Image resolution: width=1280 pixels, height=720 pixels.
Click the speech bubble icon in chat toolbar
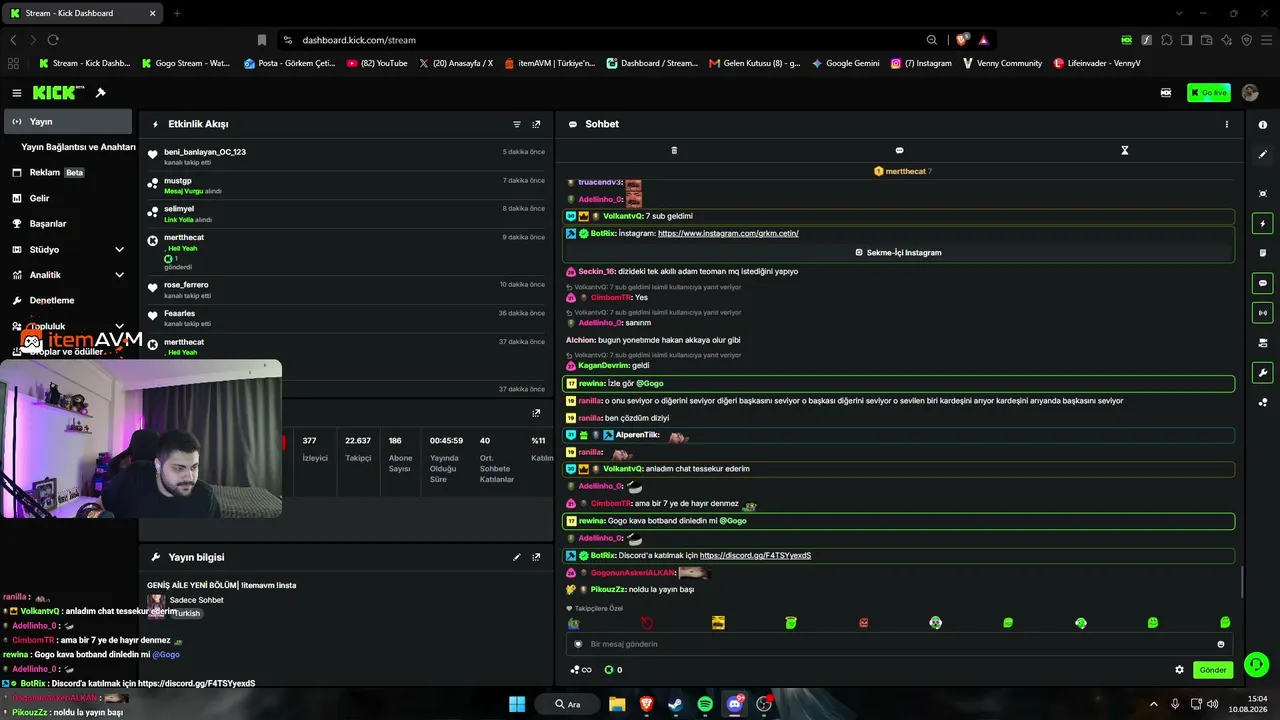[899, 150]
